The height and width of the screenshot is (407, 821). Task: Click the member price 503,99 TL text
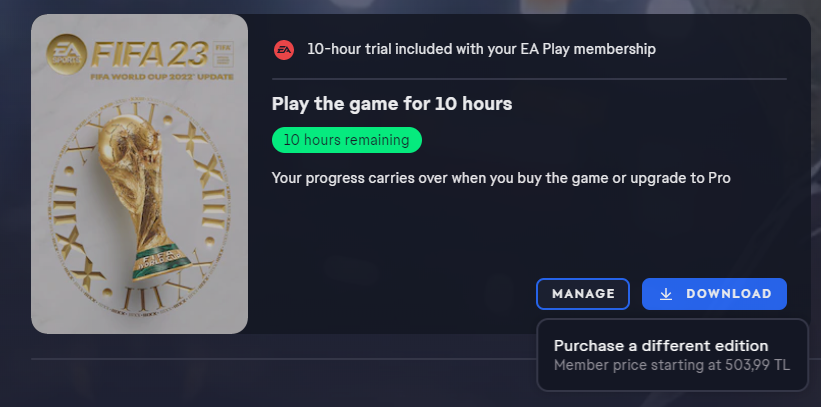click(672, 366)
